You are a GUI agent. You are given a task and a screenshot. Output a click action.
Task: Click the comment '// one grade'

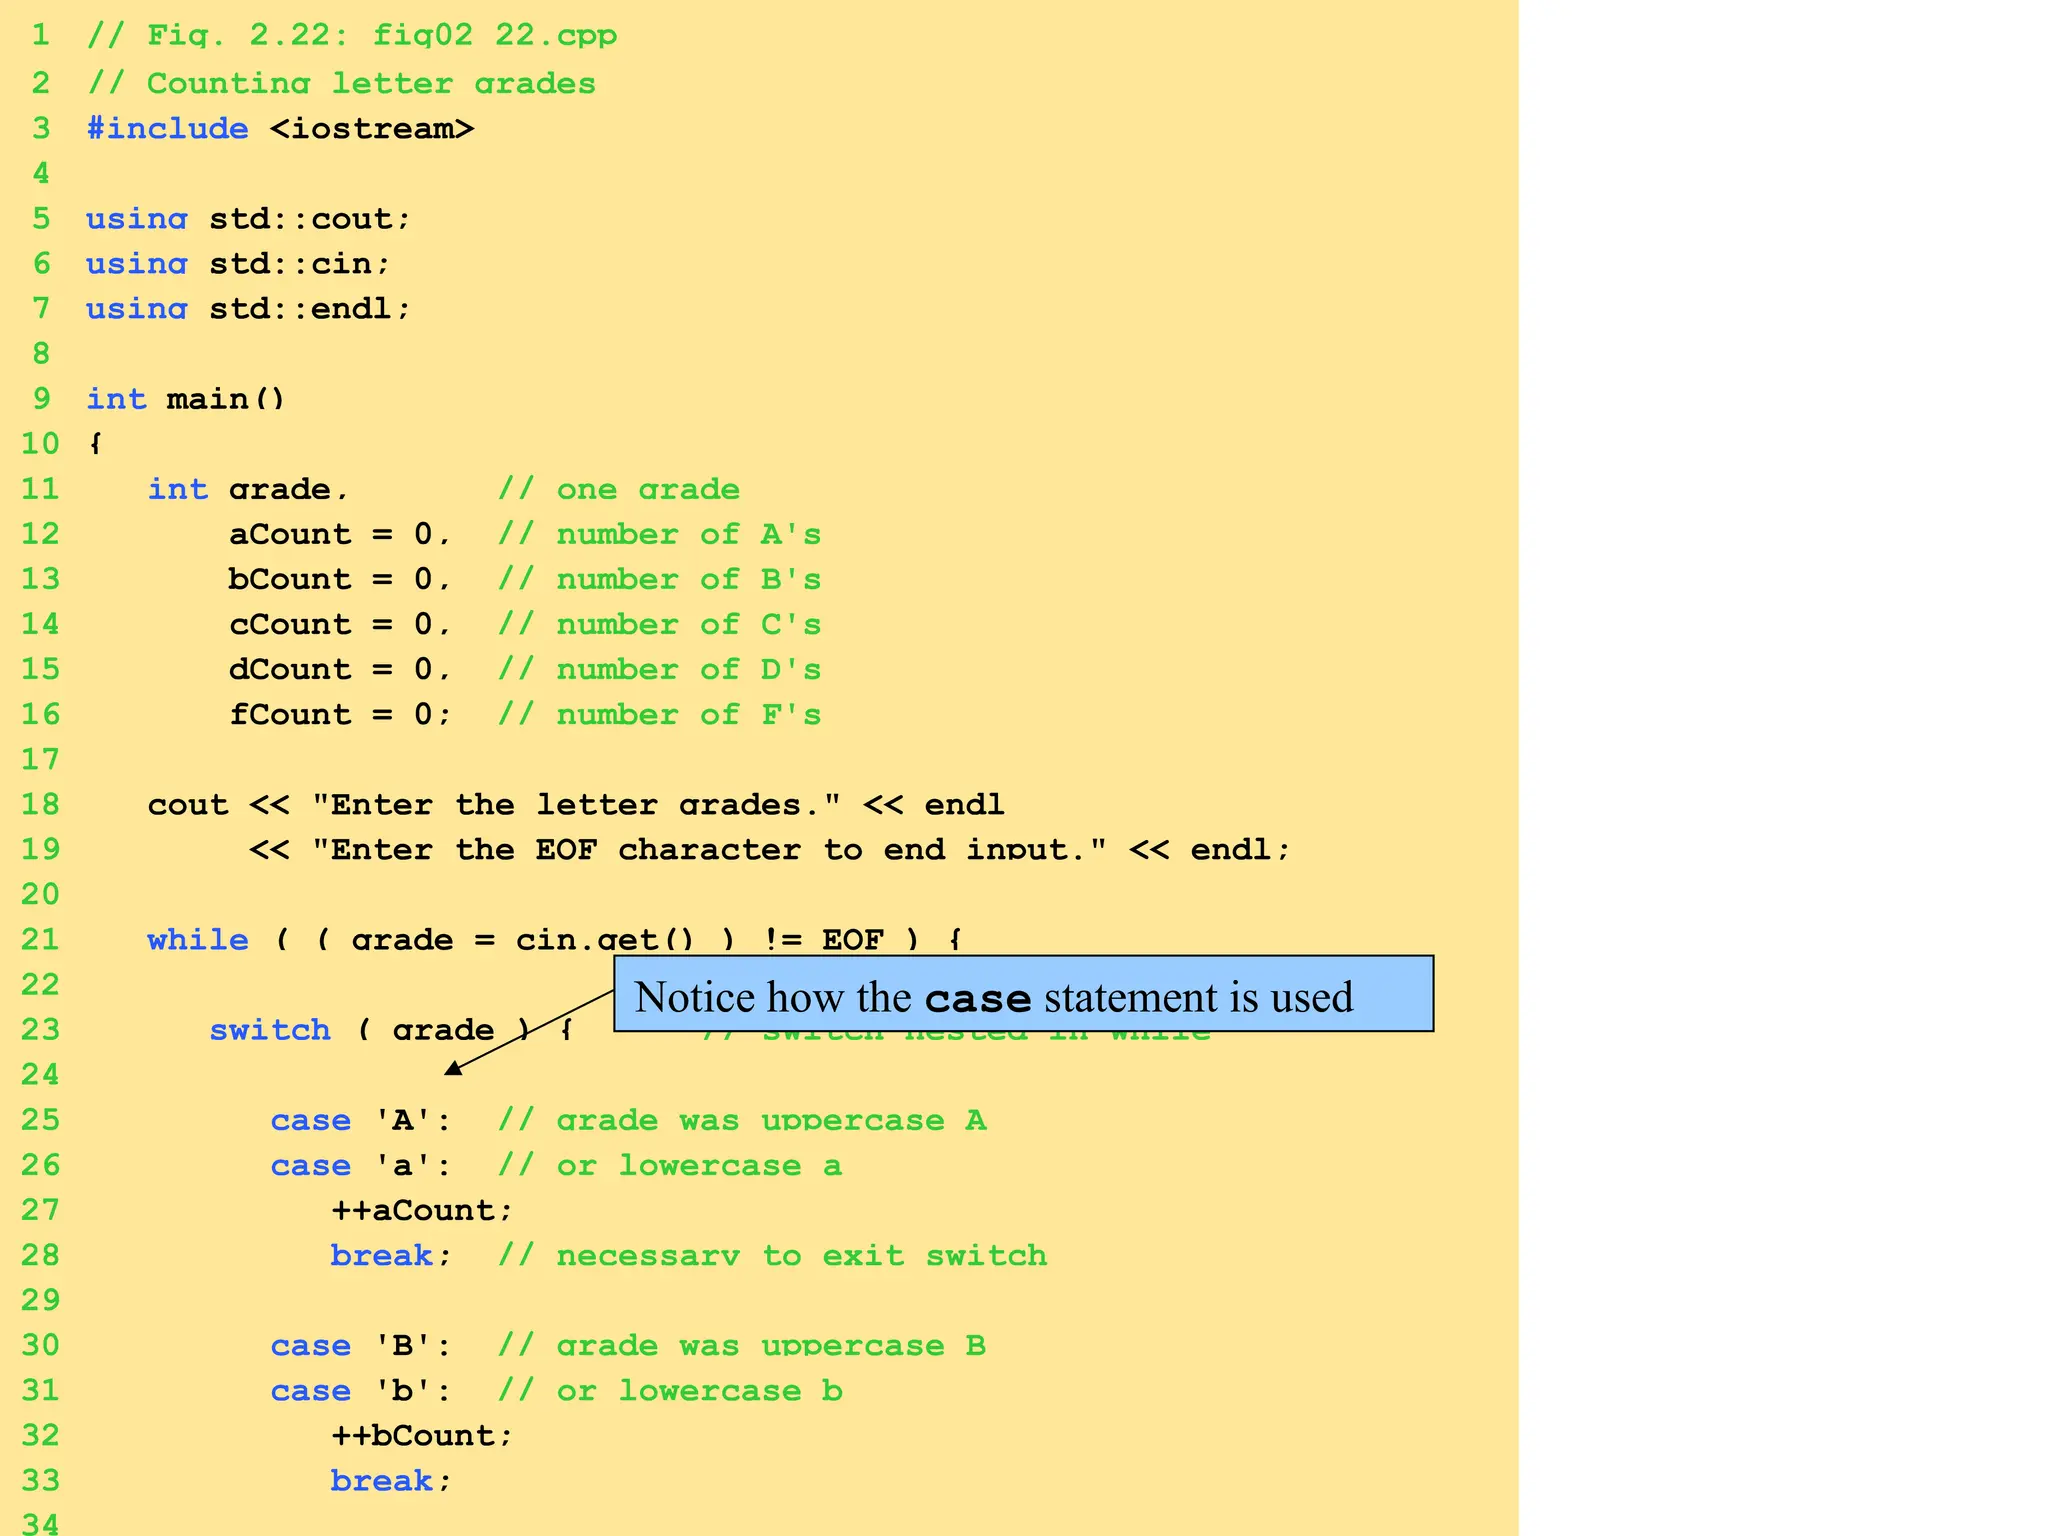[619, 489]
